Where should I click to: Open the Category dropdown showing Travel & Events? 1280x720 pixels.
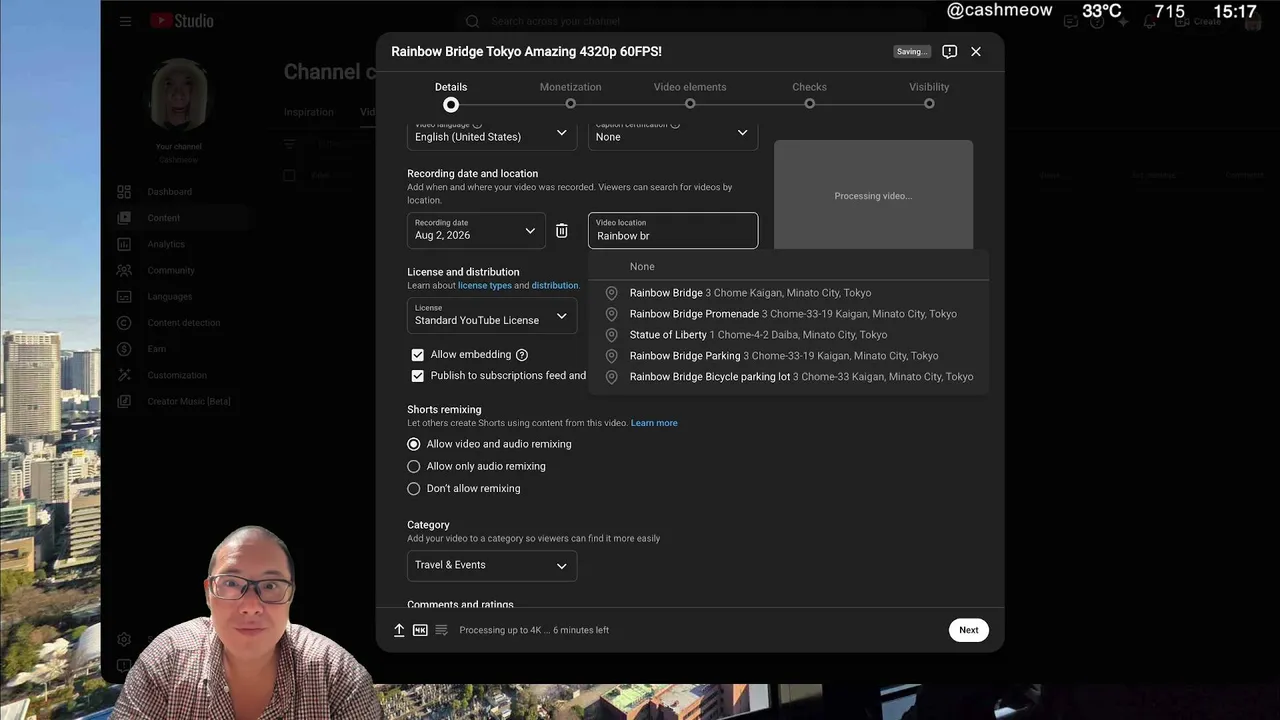492,565
